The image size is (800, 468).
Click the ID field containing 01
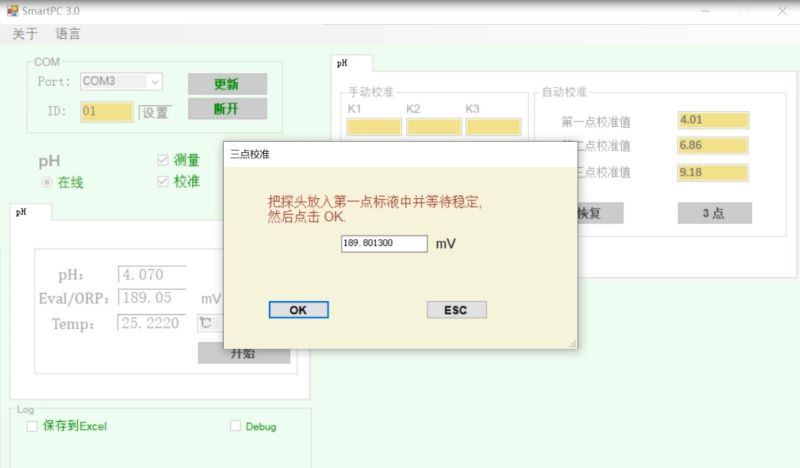(x=105, y=112)
